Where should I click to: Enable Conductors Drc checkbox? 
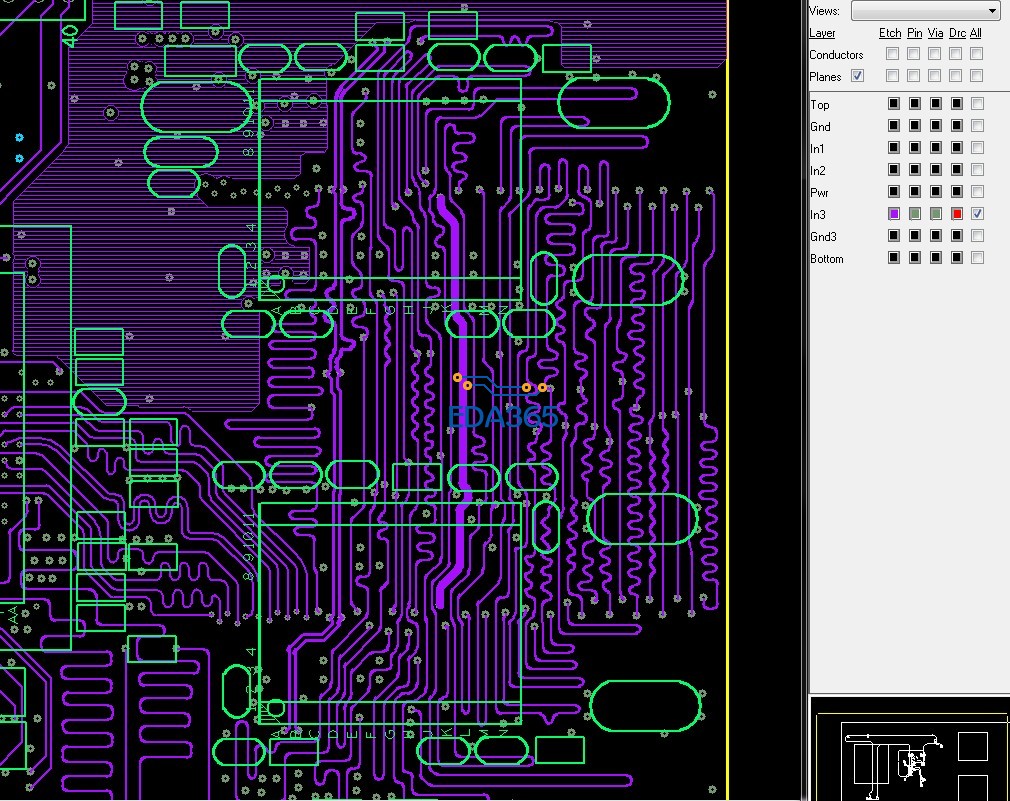(x=956, y=53)
